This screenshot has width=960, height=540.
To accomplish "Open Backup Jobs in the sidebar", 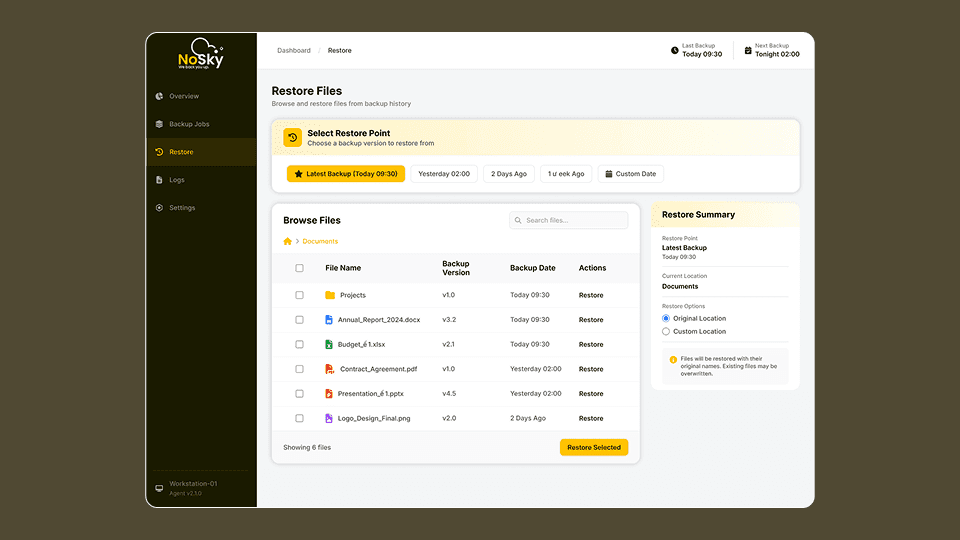I will [189, 124].
